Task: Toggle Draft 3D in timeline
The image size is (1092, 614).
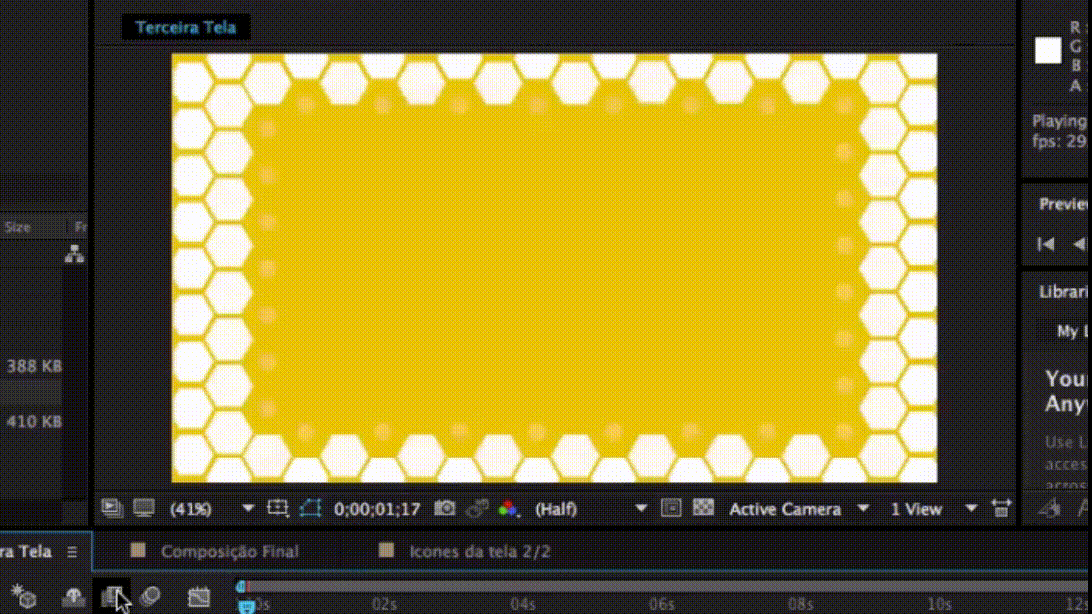Action: click(x=23, y=597)
